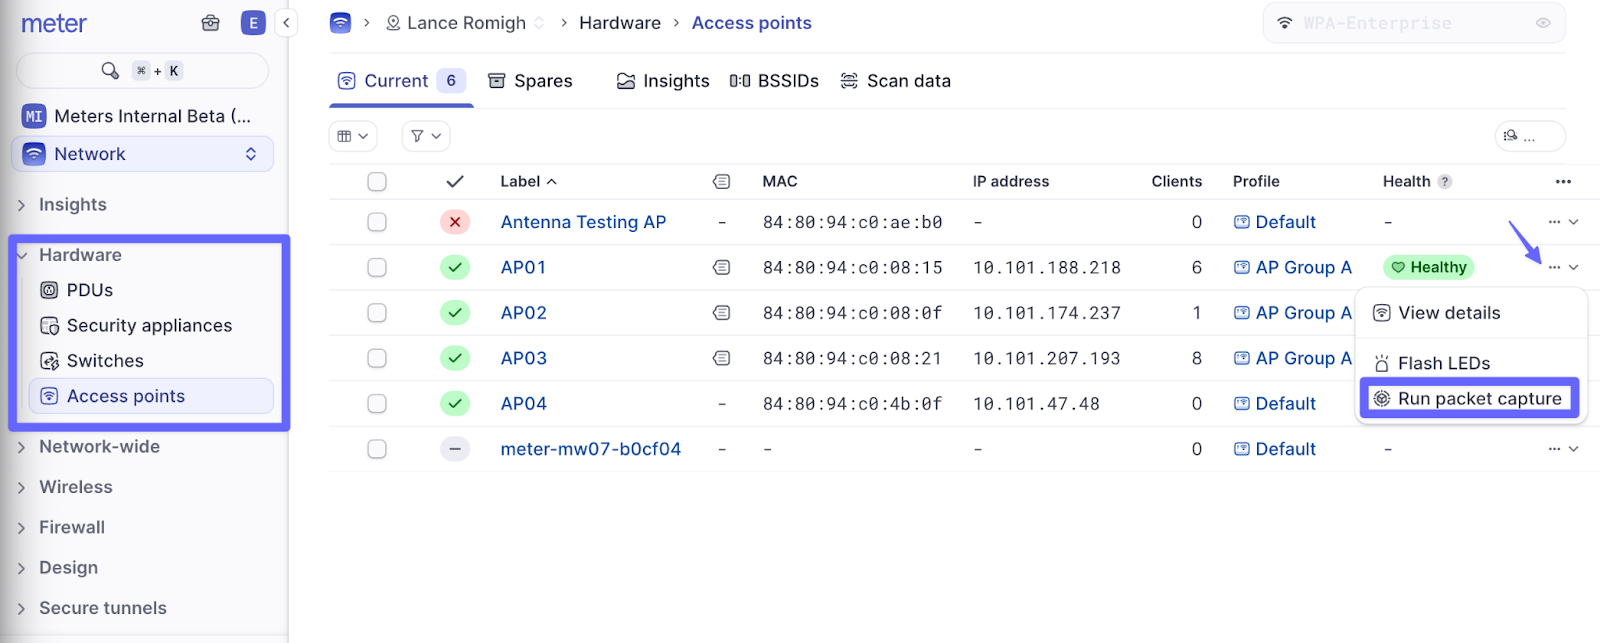Click the columns layout icon button
The width and height of the screenshot is (1600, 643).
352,136
